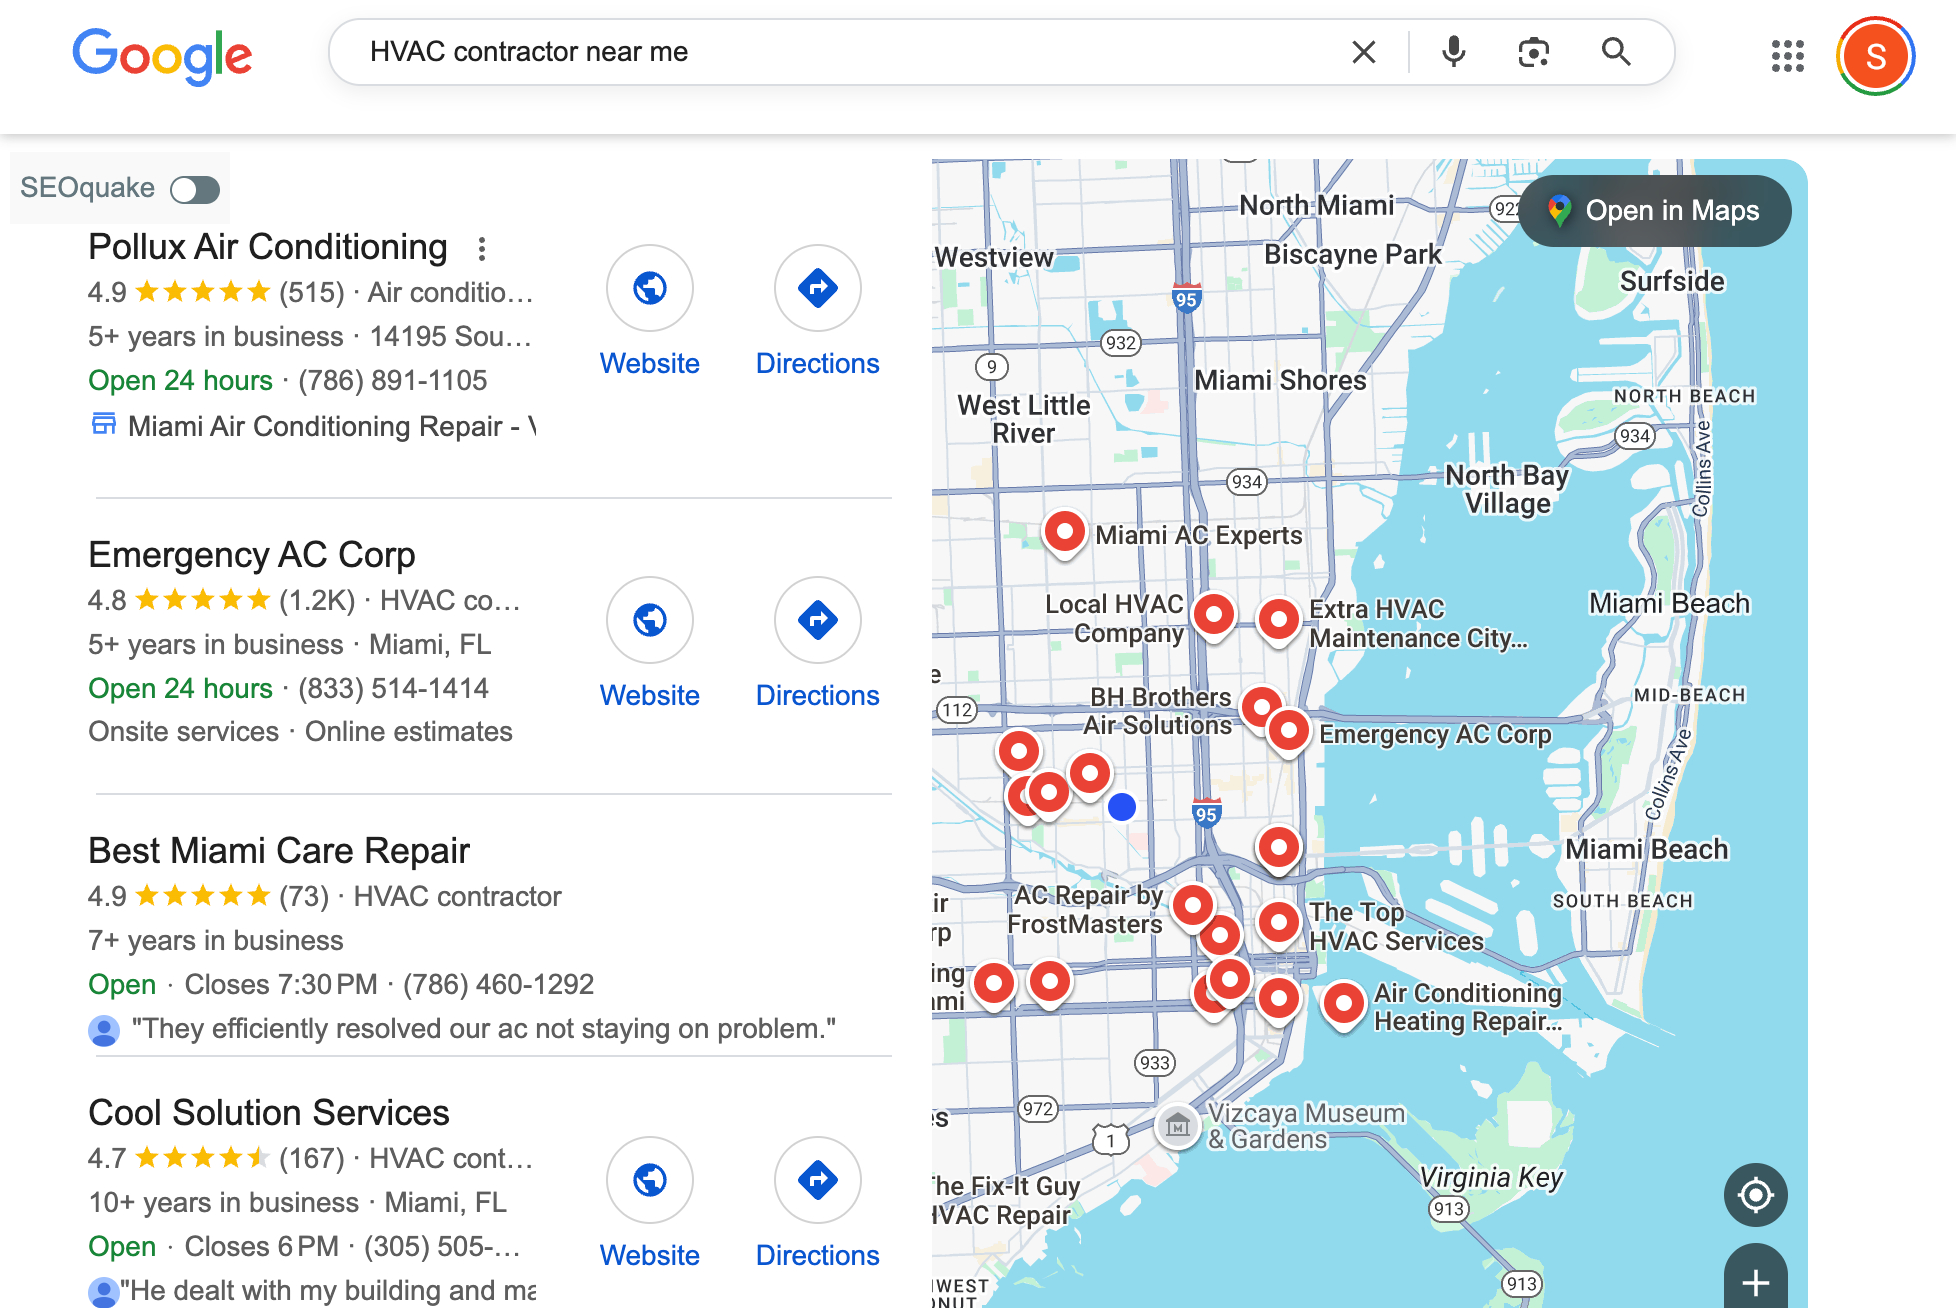1956x1308 pixels.
Task: Enable the SEOquake toggle
Action: (x=194, y=188)
